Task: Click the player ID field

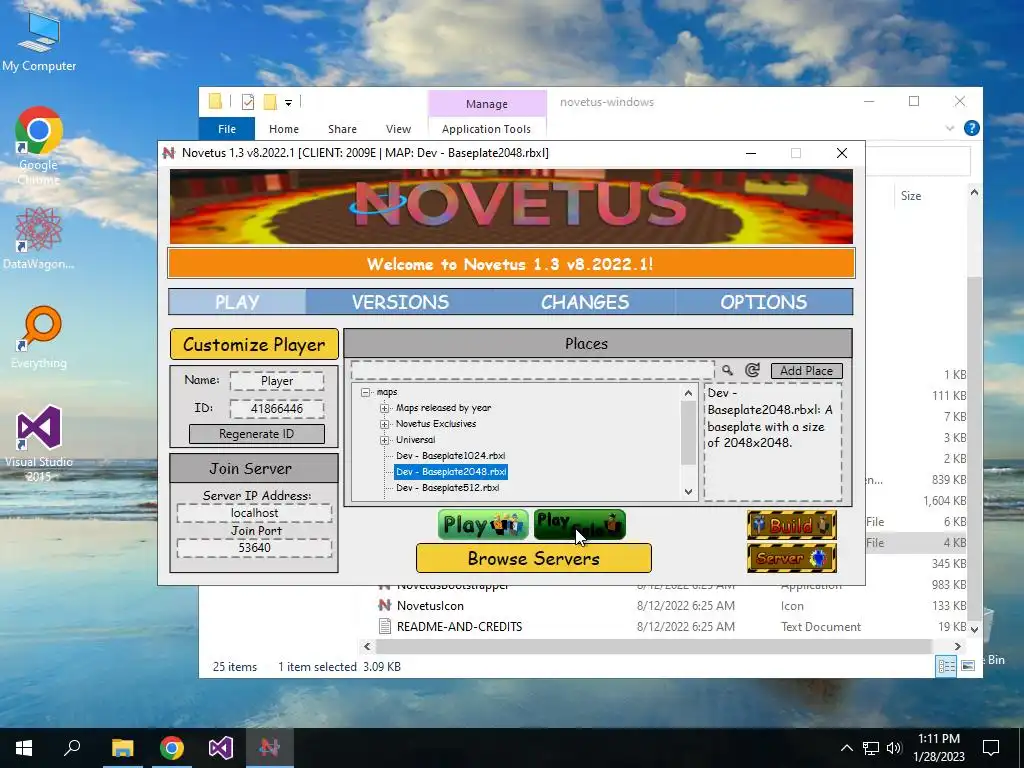Action: click(x=277, y=409)
